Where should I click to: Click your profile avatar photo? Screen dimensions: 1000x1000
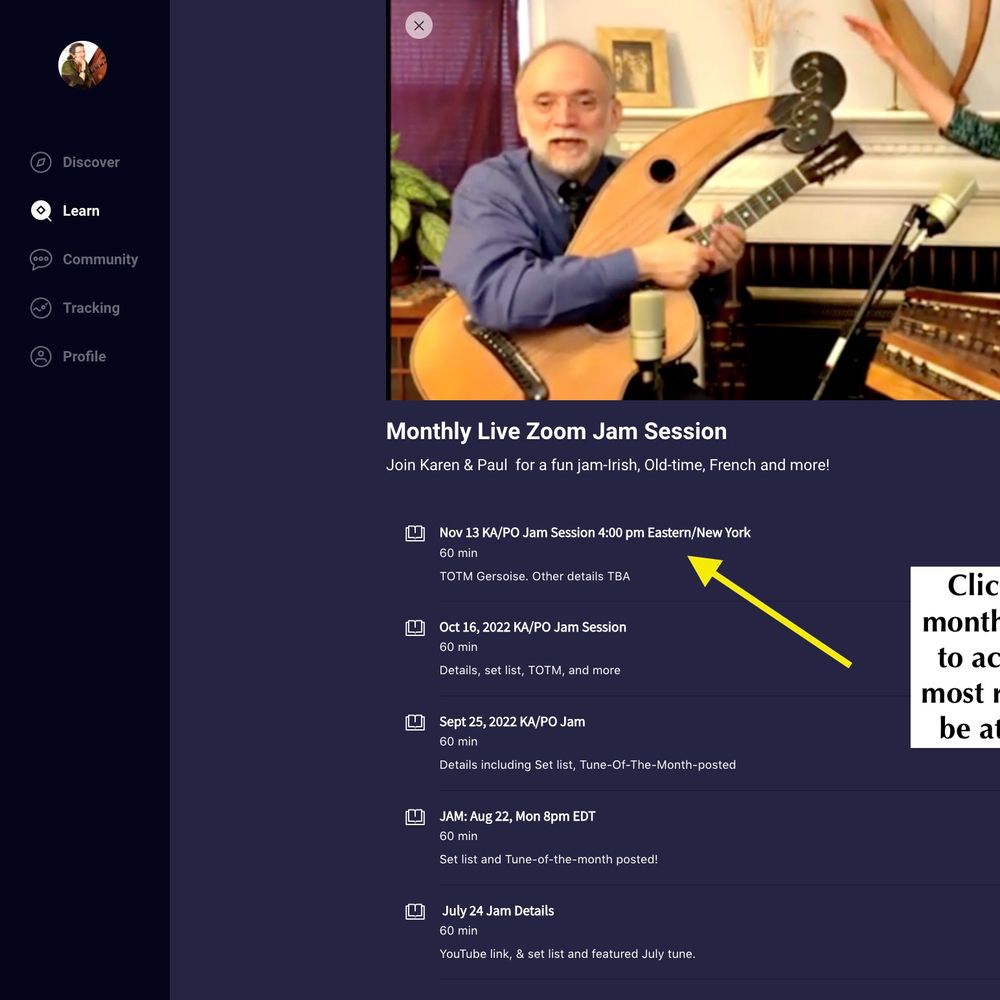[82, 66]
